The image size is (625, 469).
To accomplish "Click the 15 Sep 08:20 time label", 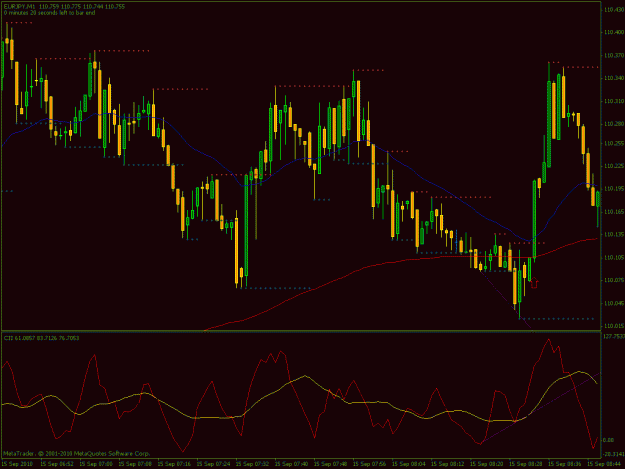I will click(486, 464).
